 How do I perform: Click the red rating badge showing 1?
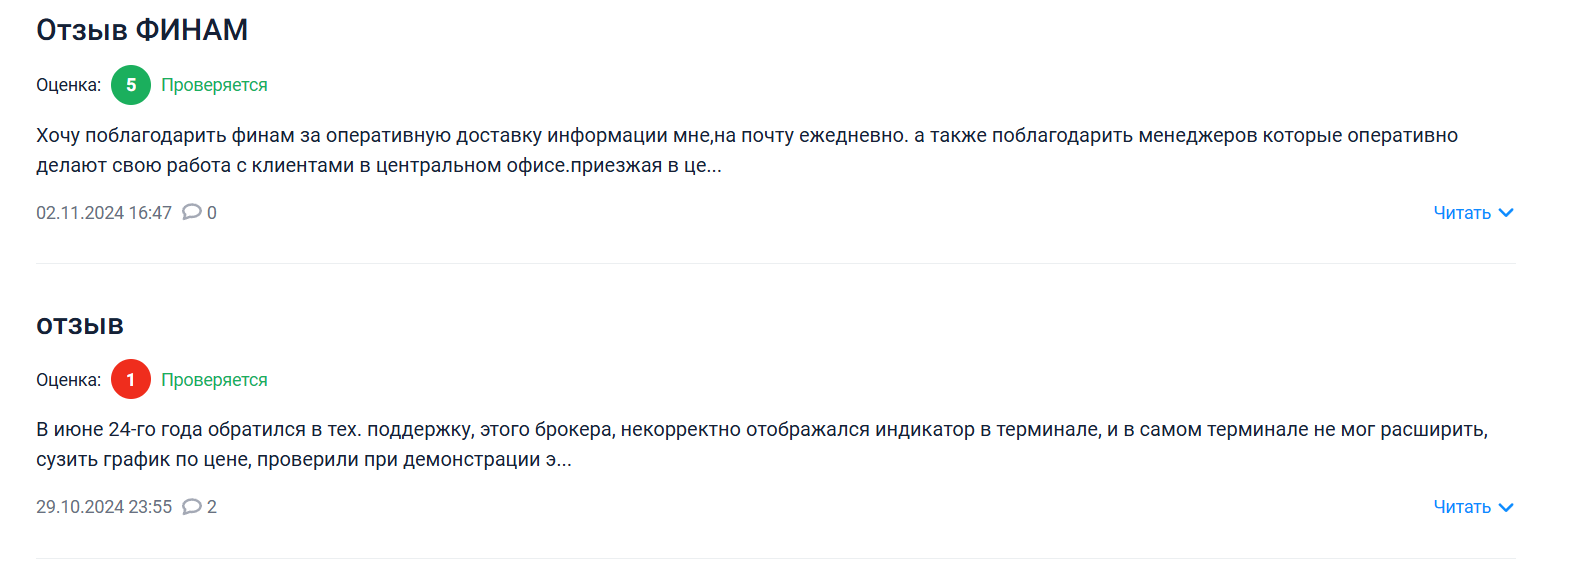point(131,380)
